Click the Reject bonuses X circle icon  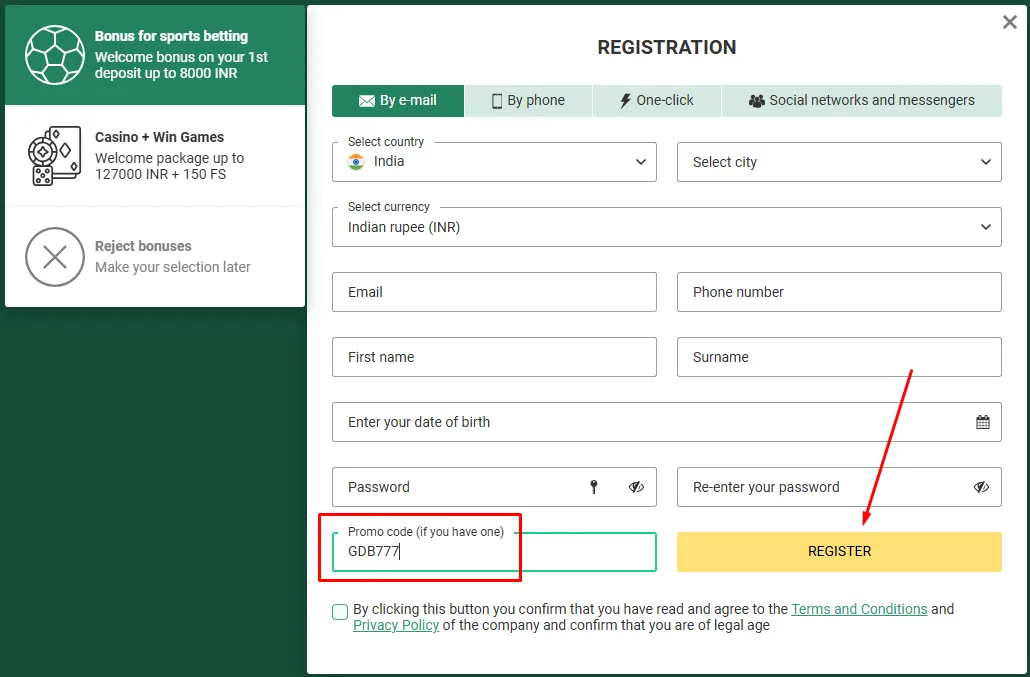click(x=55, y=257)
